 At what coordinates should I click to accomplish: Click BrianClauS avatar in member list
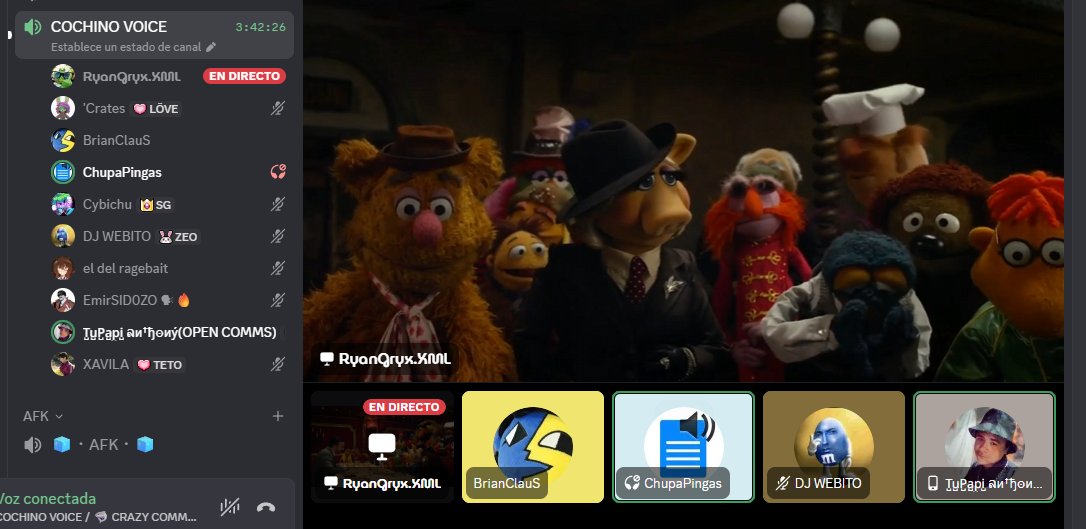click(63, 140)
